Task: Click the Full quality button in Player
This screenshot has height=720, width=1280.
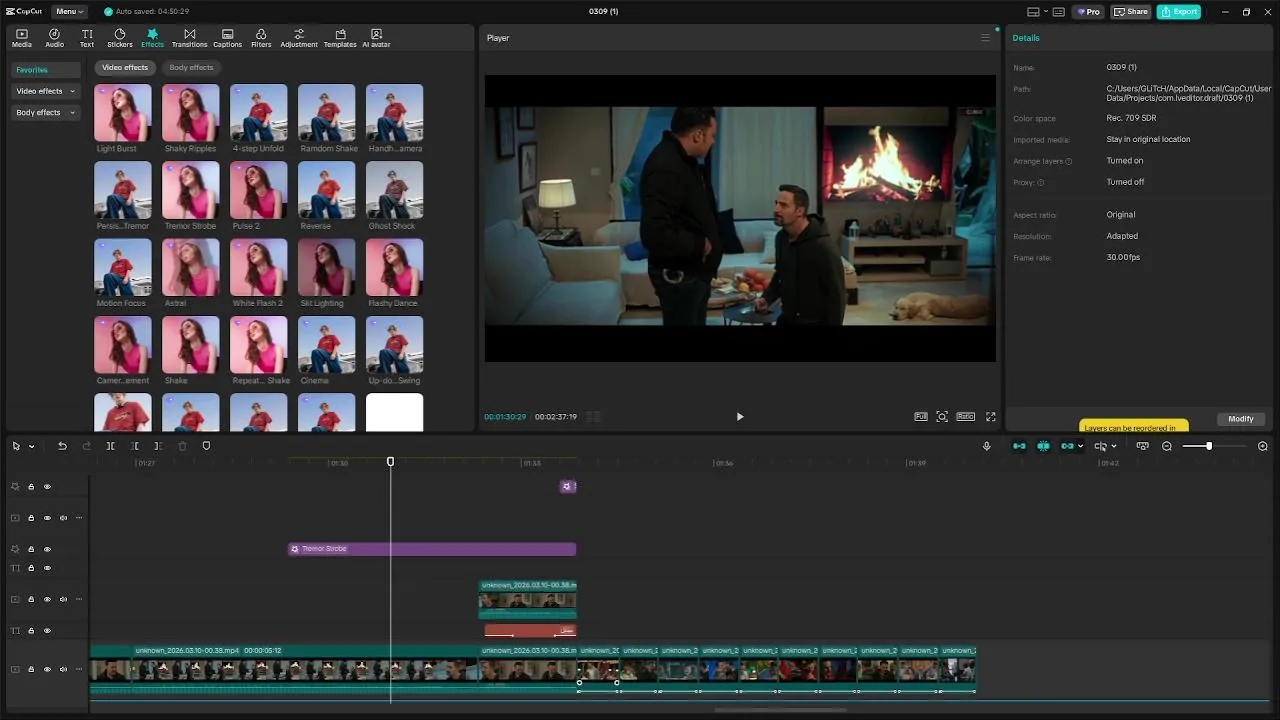Action: [x=921, y=417]
